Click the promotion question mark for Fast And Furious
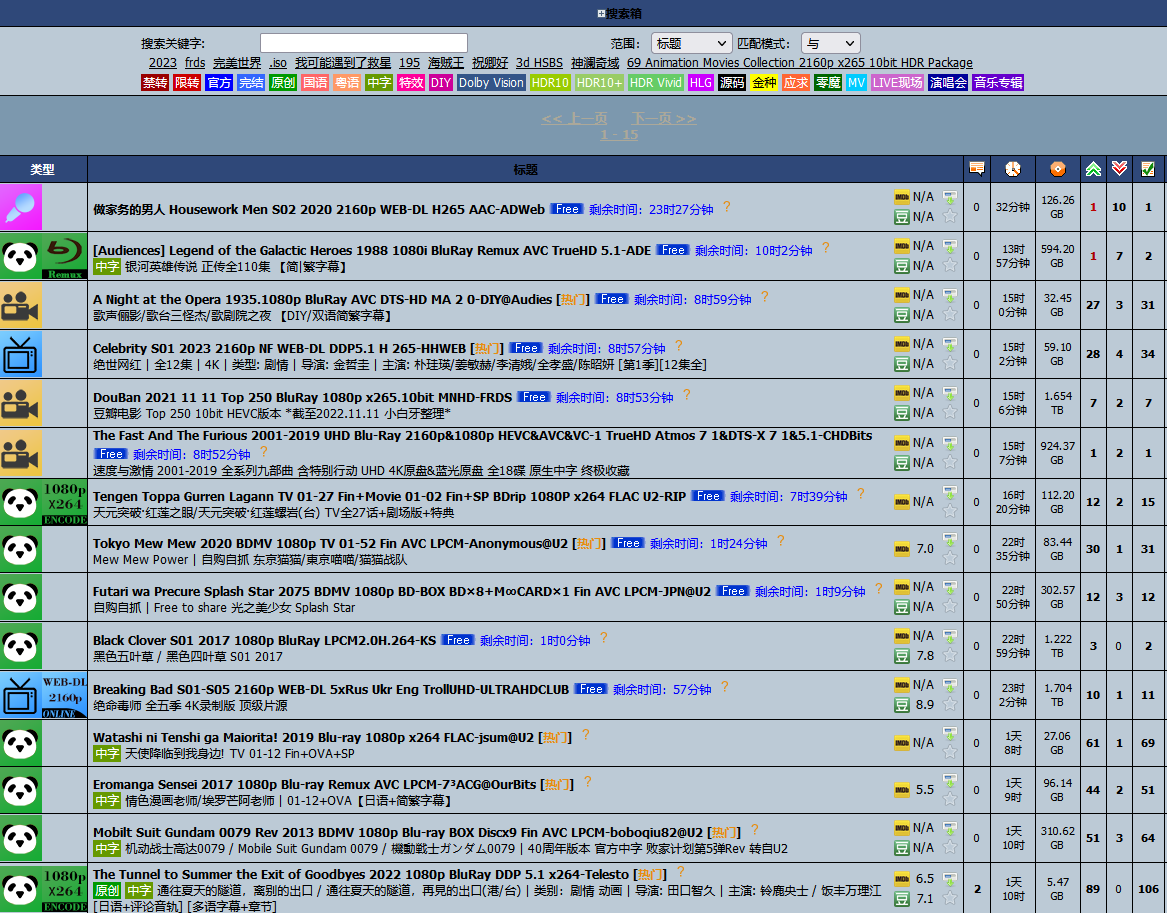The height and width of the screenshot is (913, 1167). click(x=263, y=452)
